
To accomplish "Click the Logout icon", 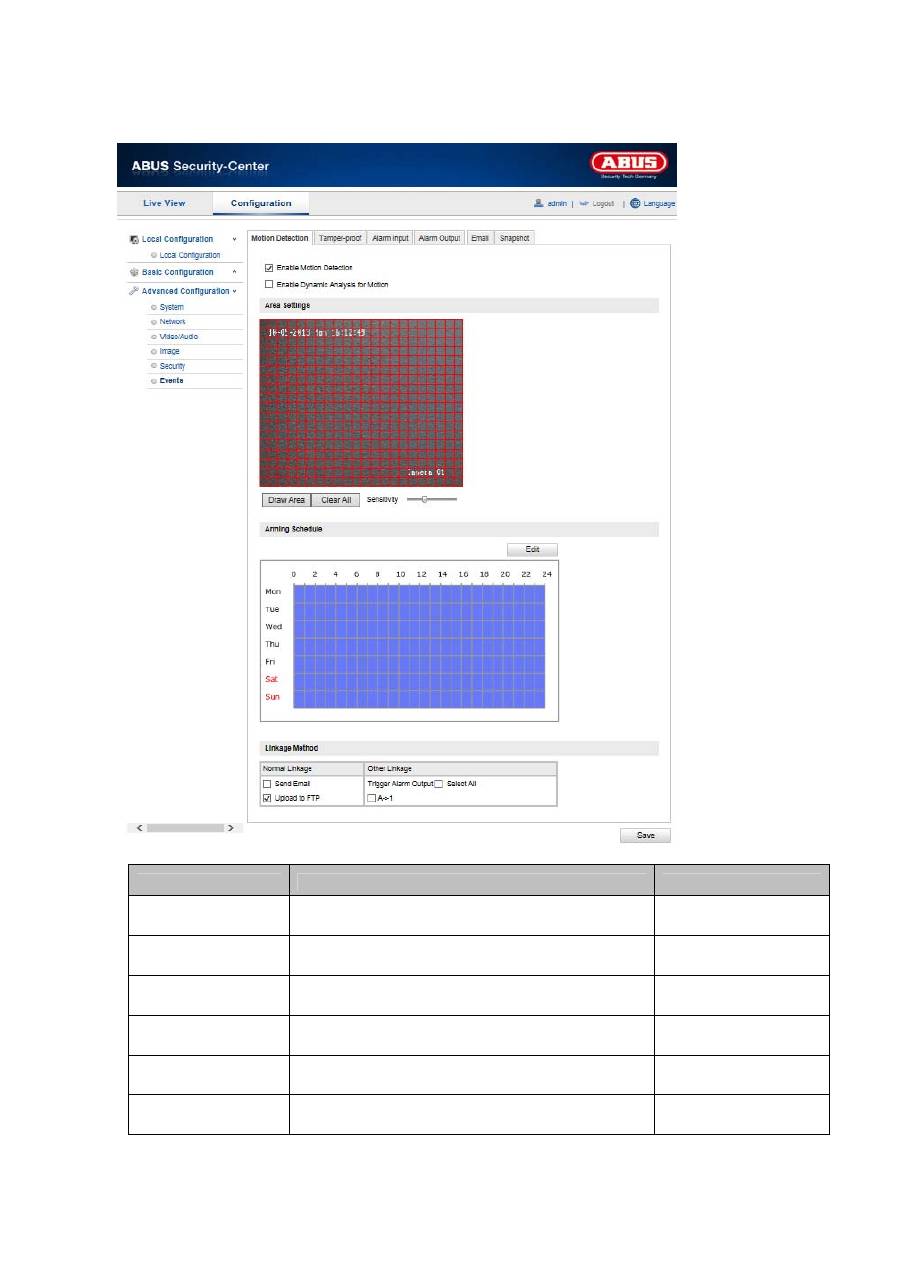I will (585, 203).
